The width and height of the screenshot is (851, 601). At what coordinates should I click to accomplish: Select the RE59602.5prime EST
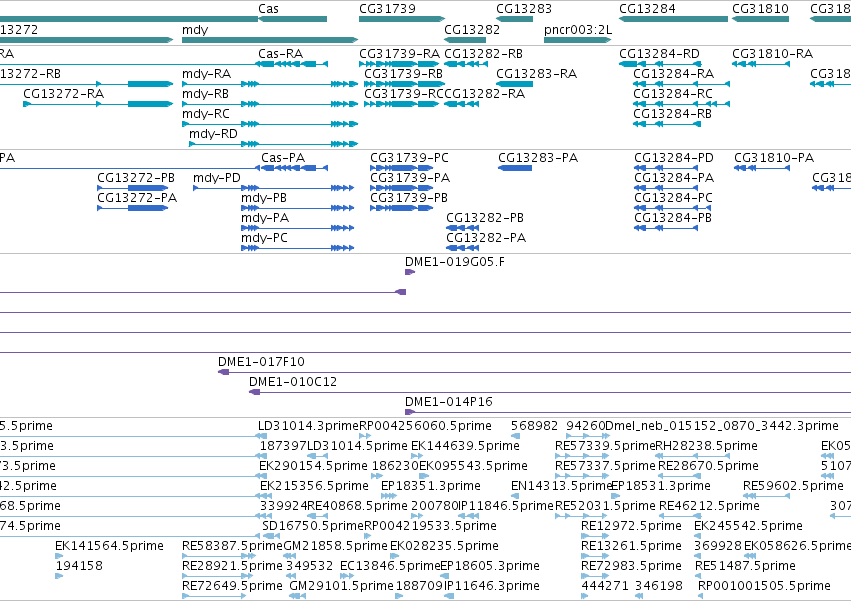tap(766, 496)
